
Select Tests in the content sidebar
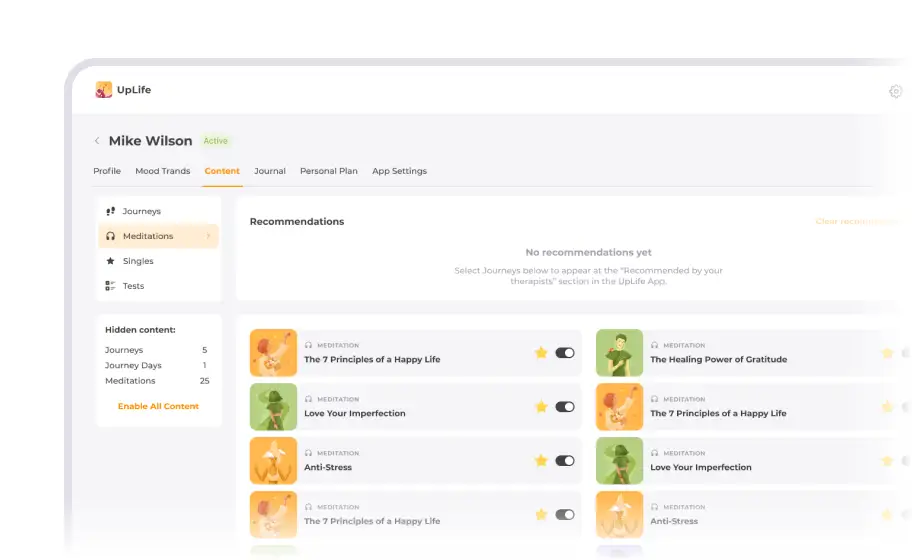[159, 286]
